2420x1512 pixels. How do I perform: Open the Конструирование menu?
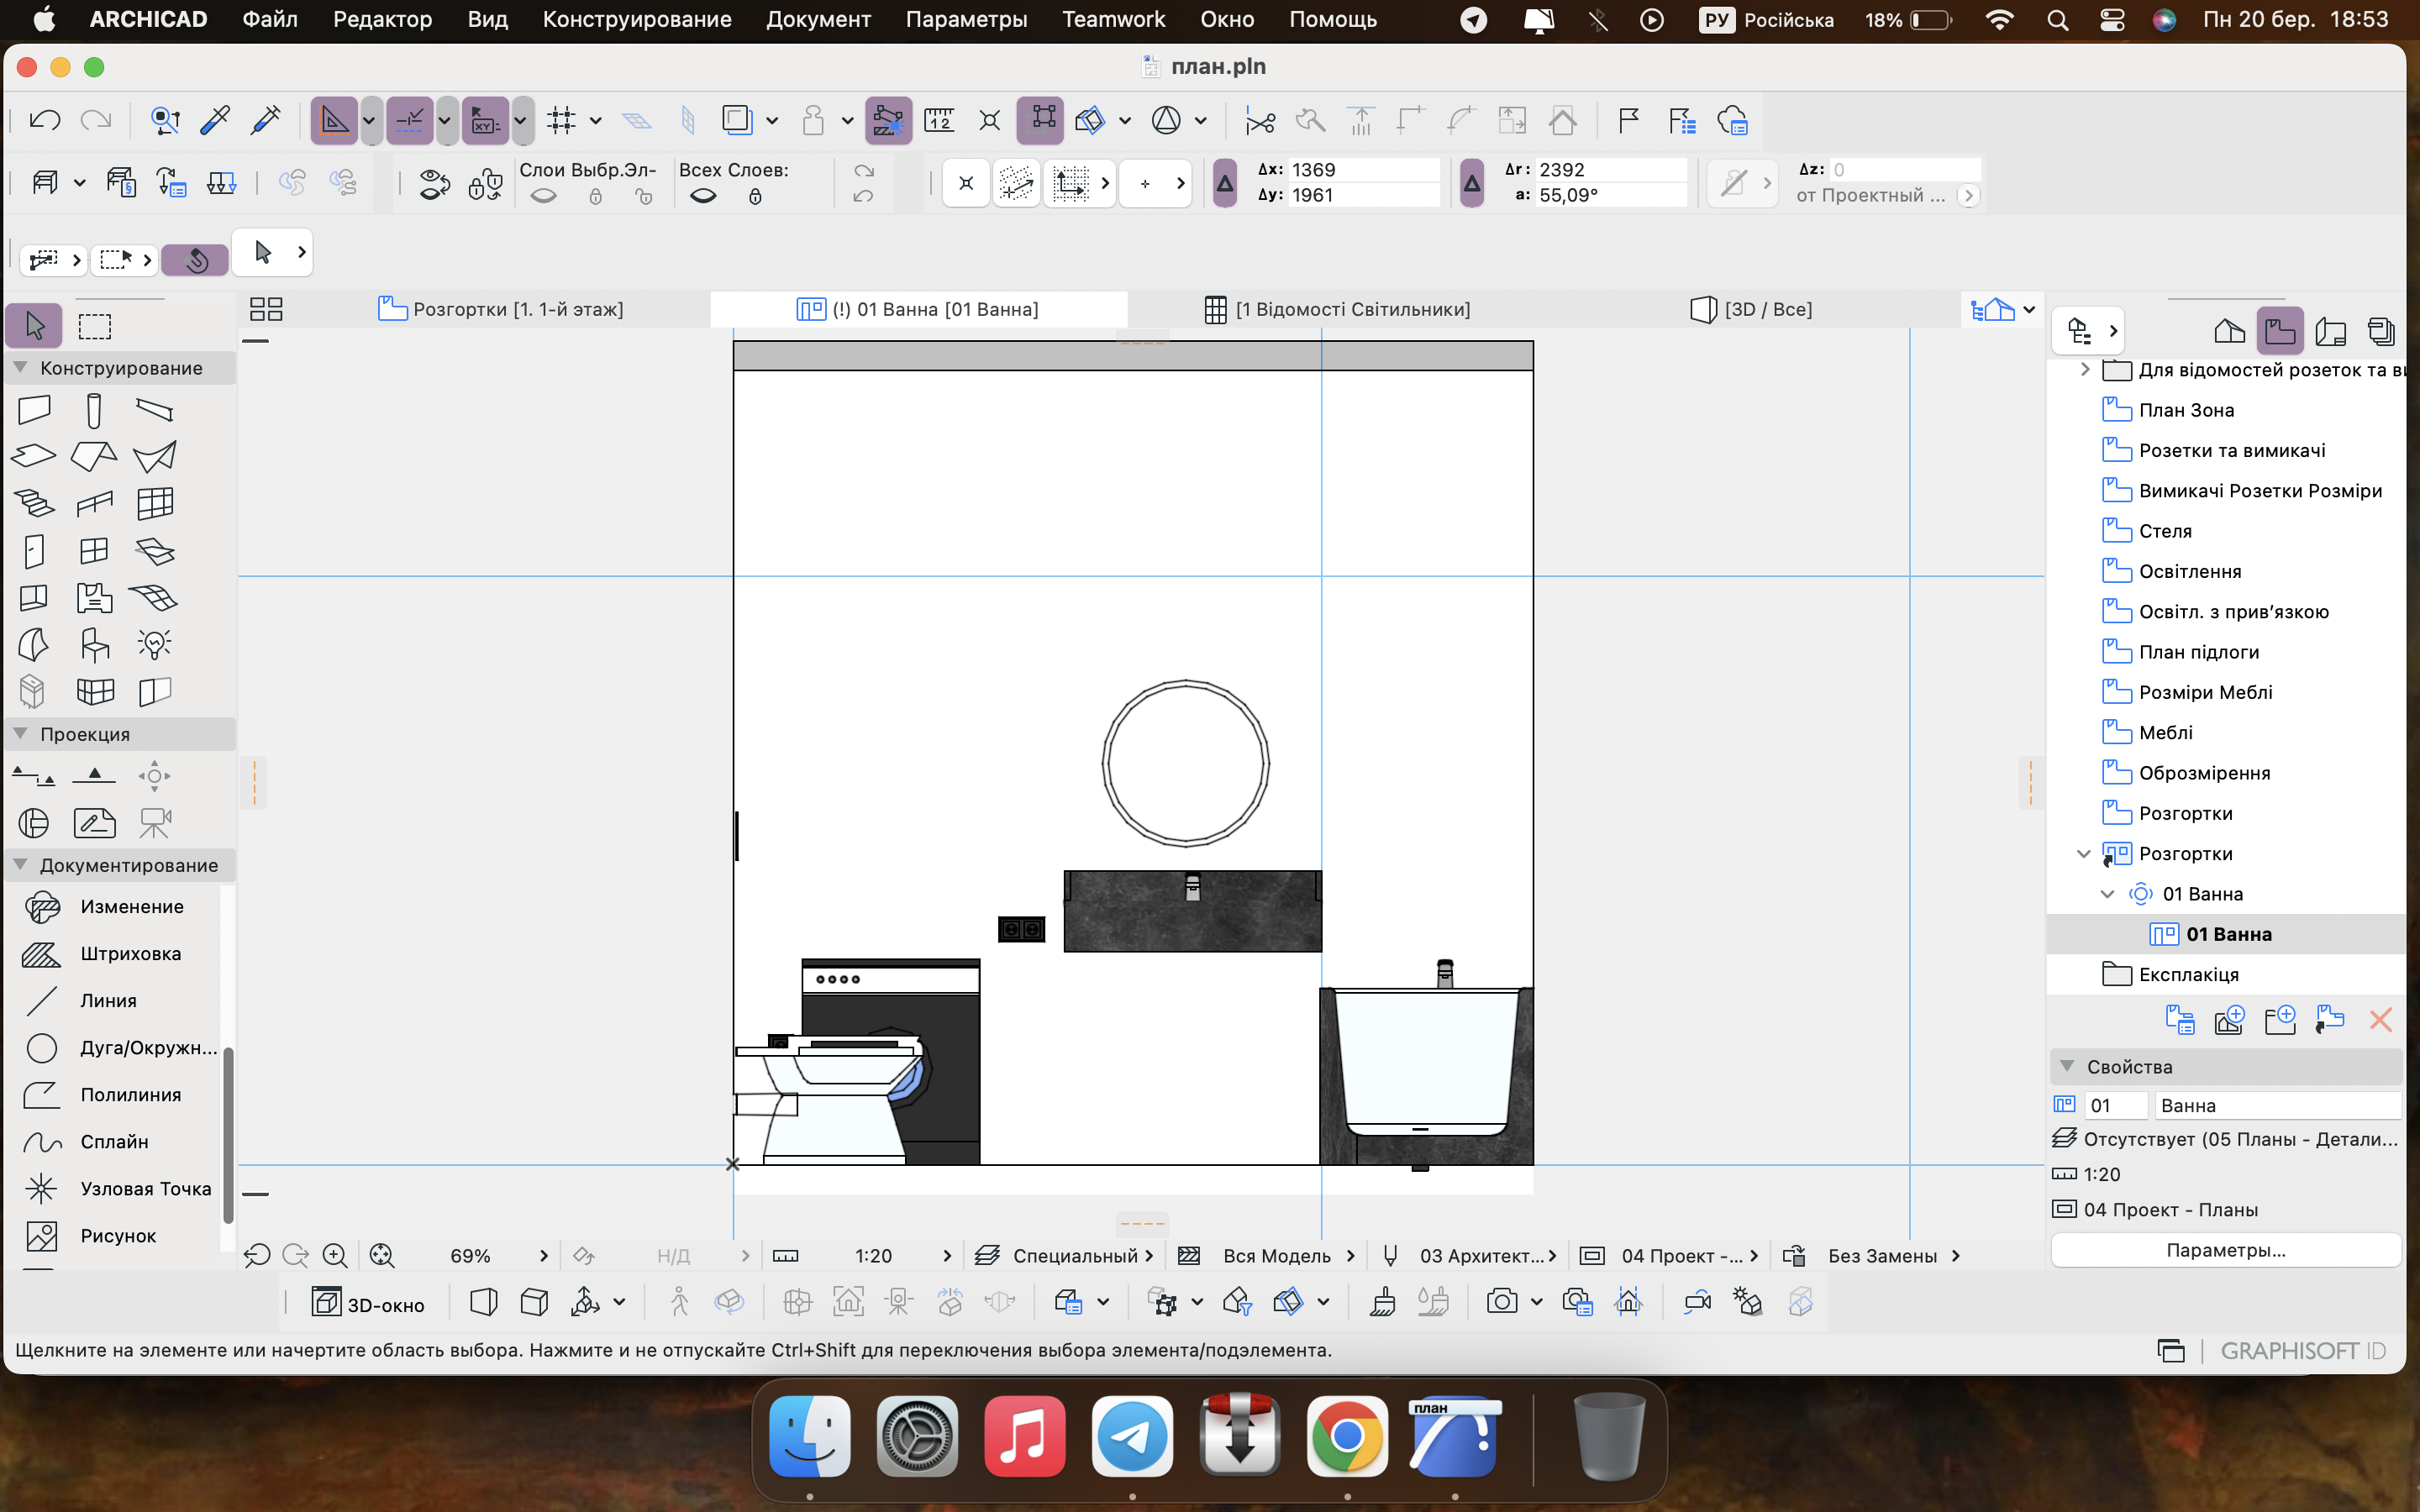[x=637, y=19]
